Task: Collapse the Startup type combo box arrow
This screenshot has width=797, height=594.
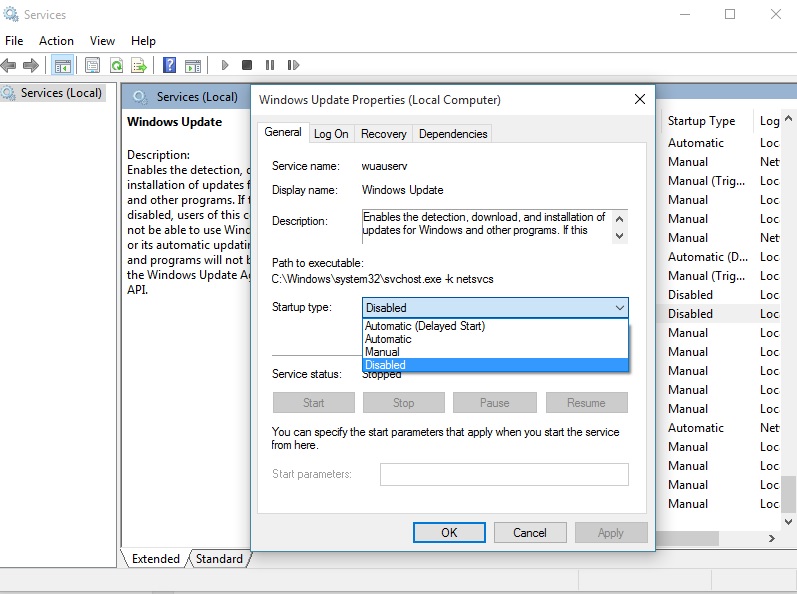Action: (x=619, y=308)
